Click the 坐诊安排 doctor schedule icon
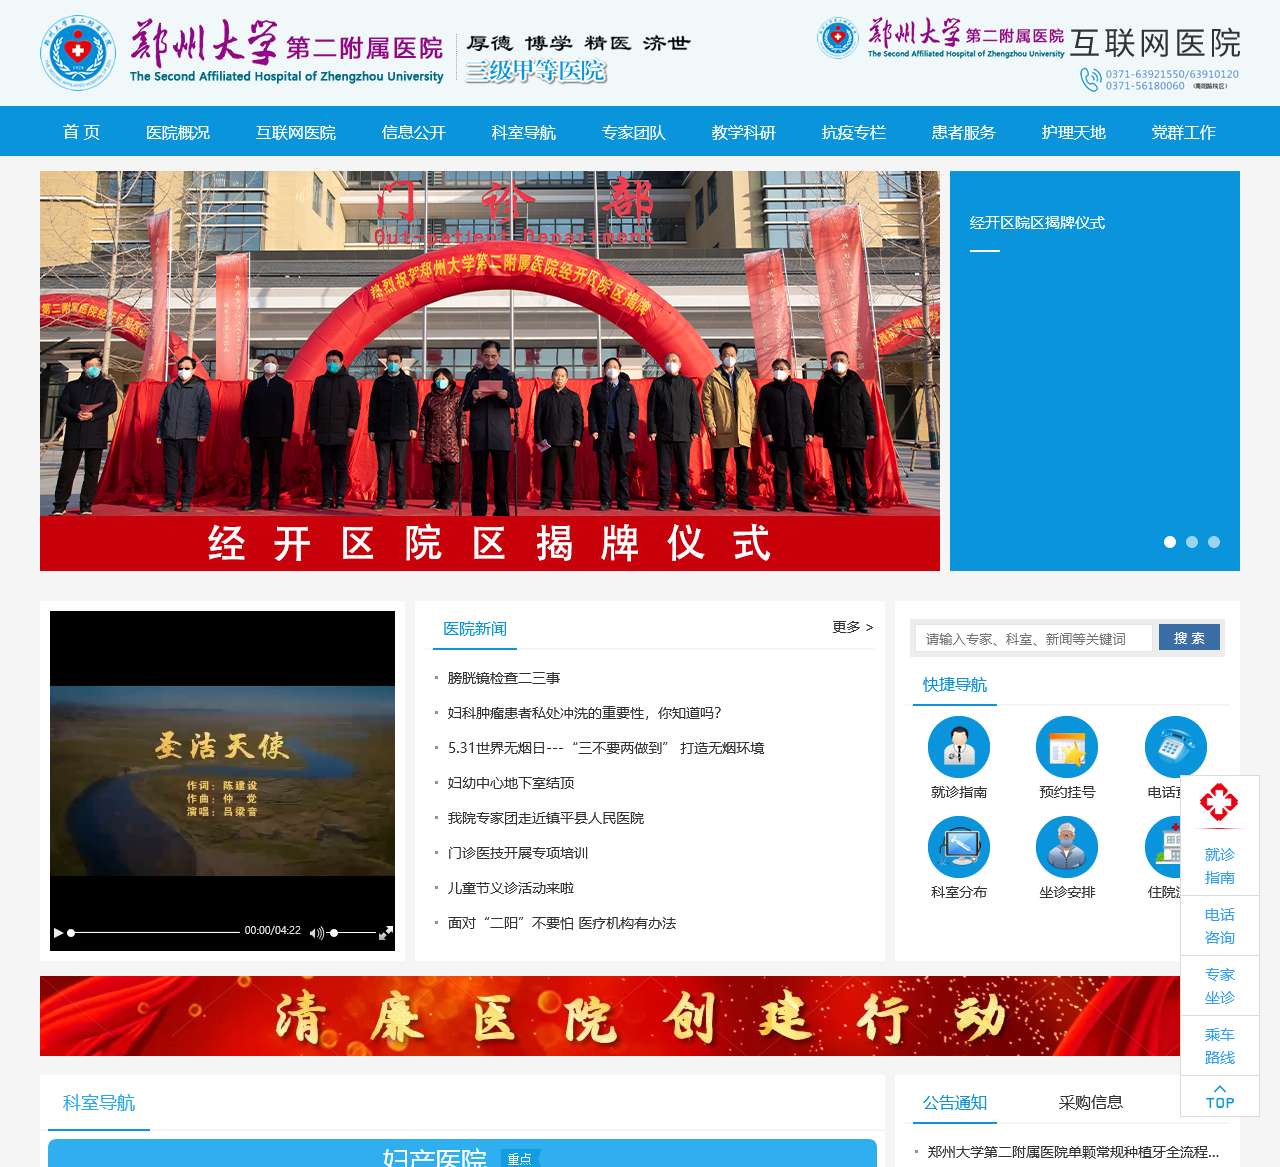 pos(1066,857)
